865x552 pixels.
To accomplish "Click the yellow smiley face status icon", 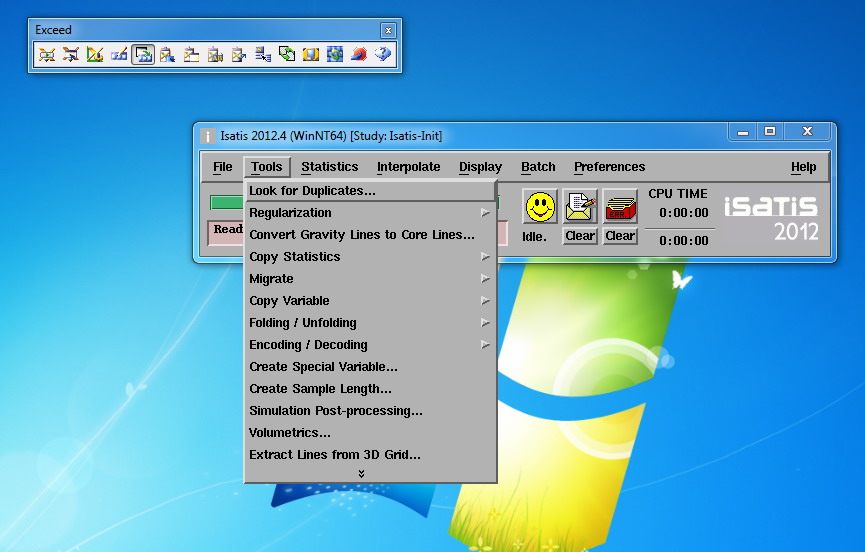I will pos(540,207).
